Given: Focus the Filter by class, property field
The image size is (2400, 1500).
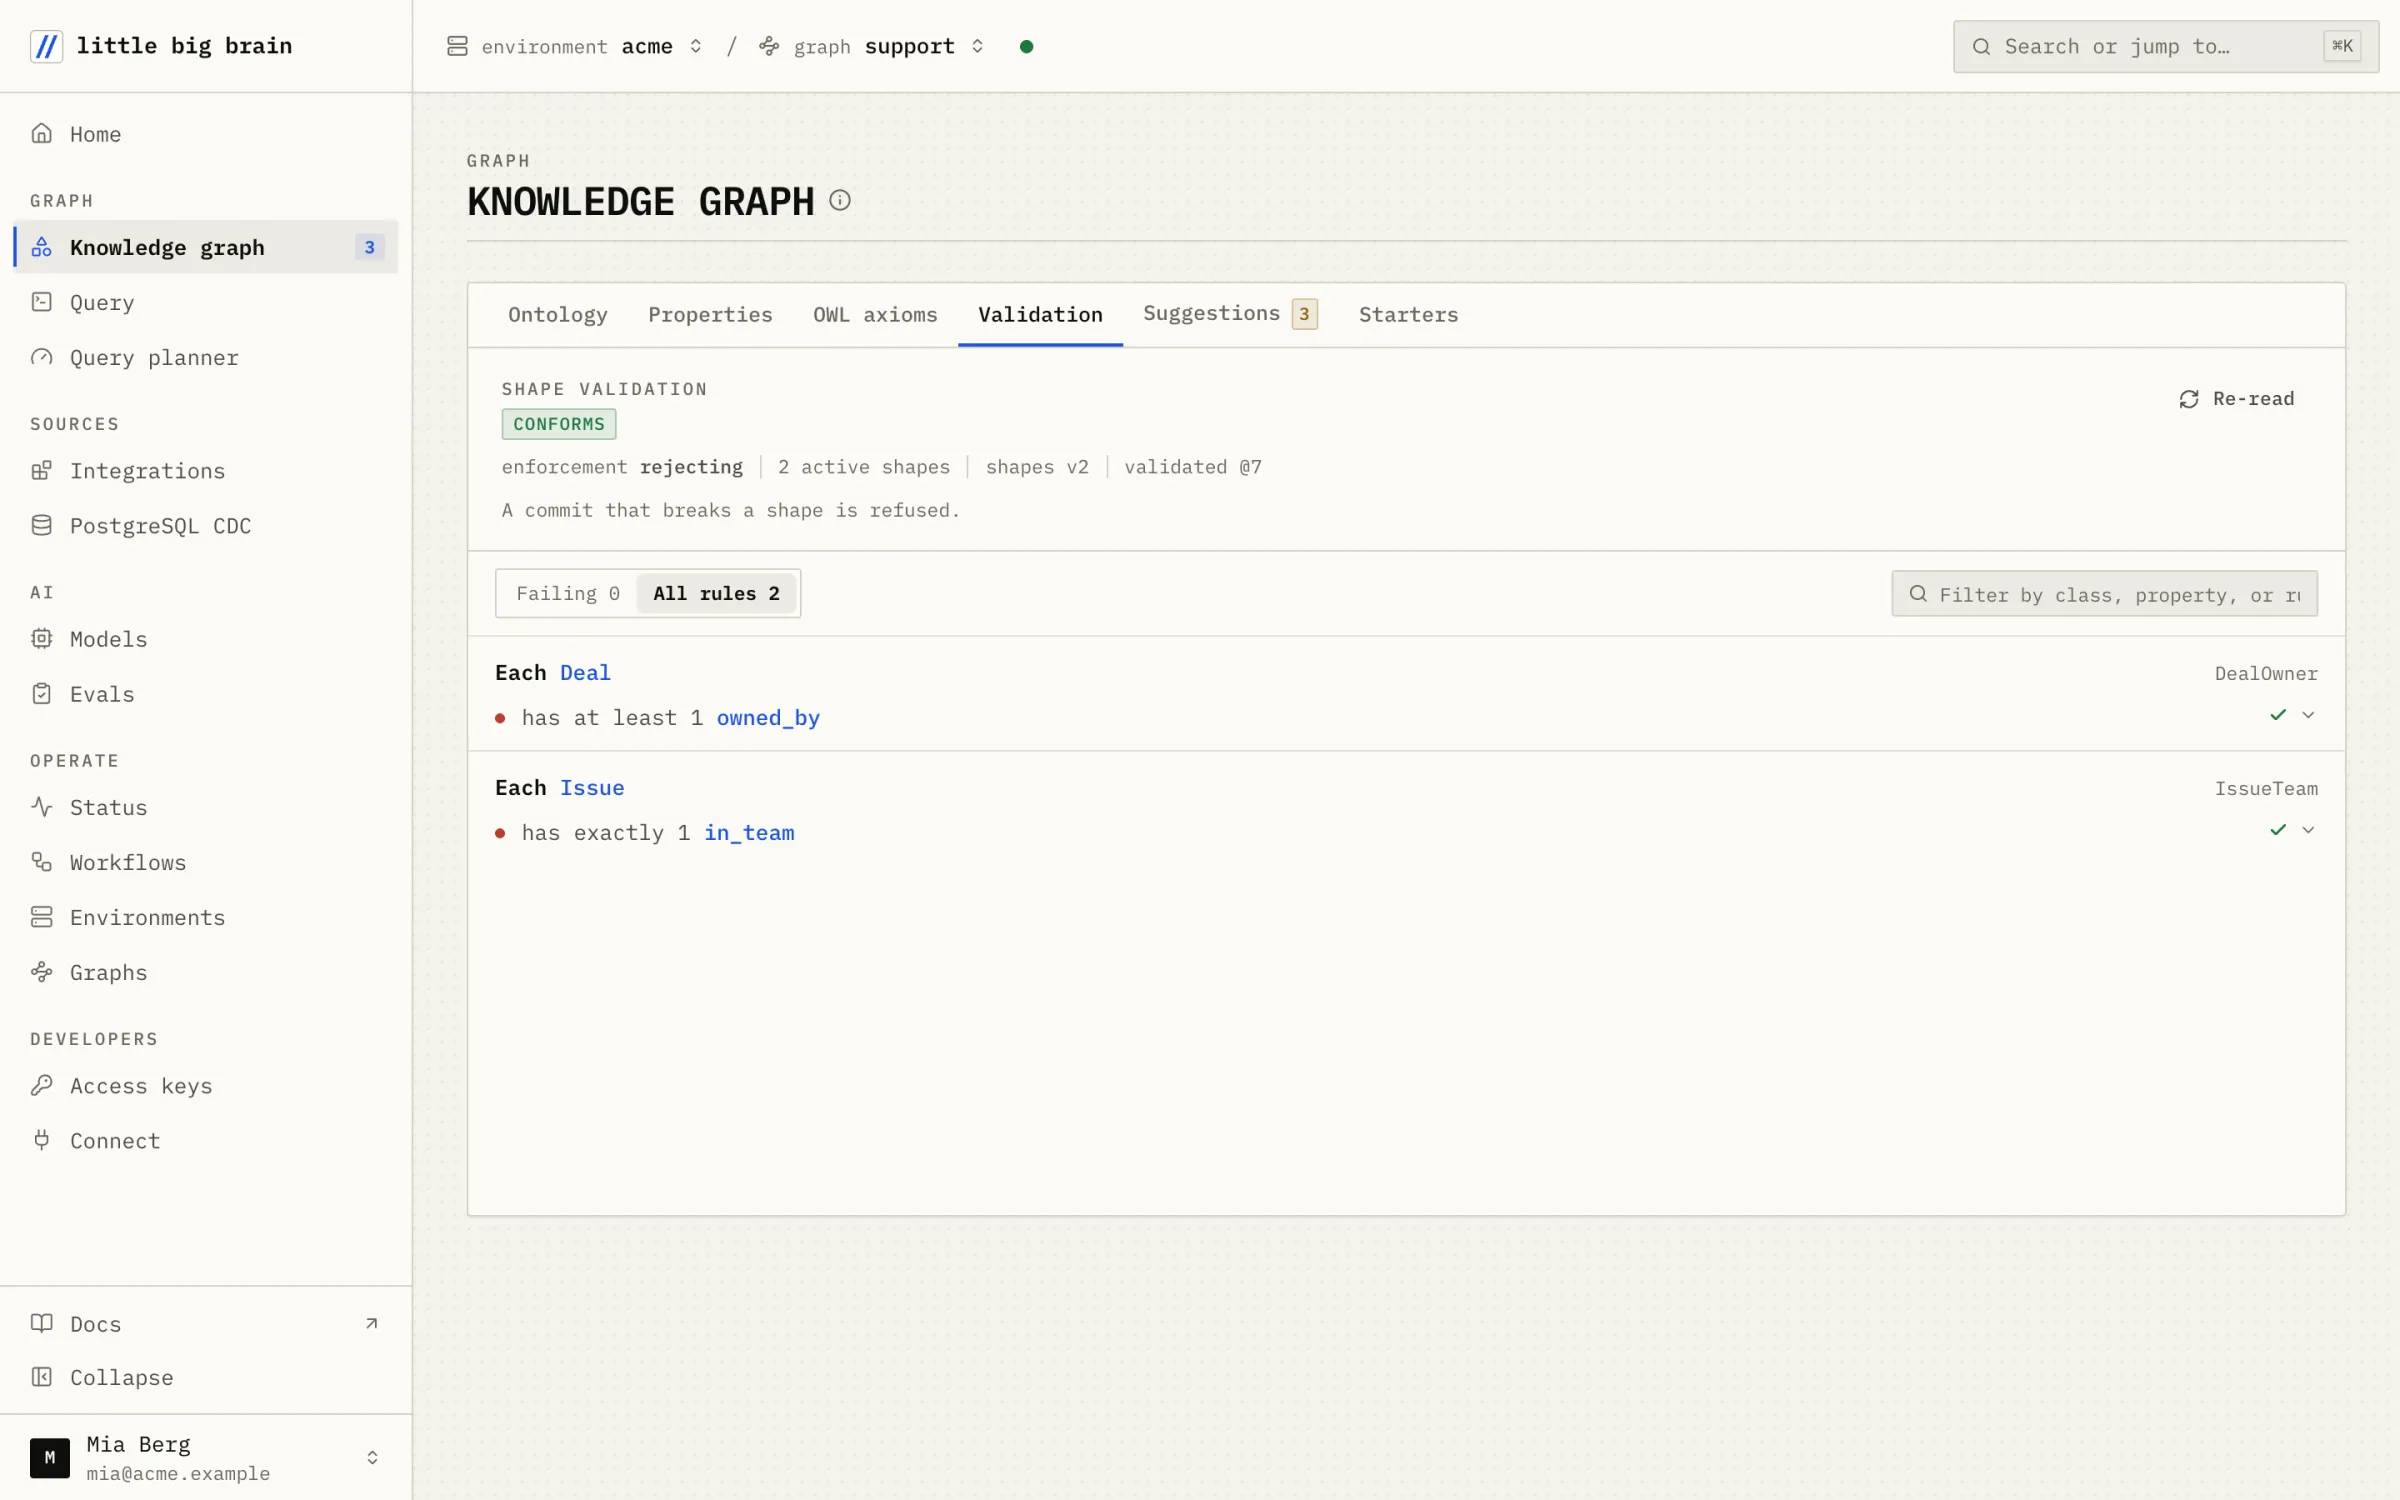Looking at the screenshot, I should (2104, 594).
